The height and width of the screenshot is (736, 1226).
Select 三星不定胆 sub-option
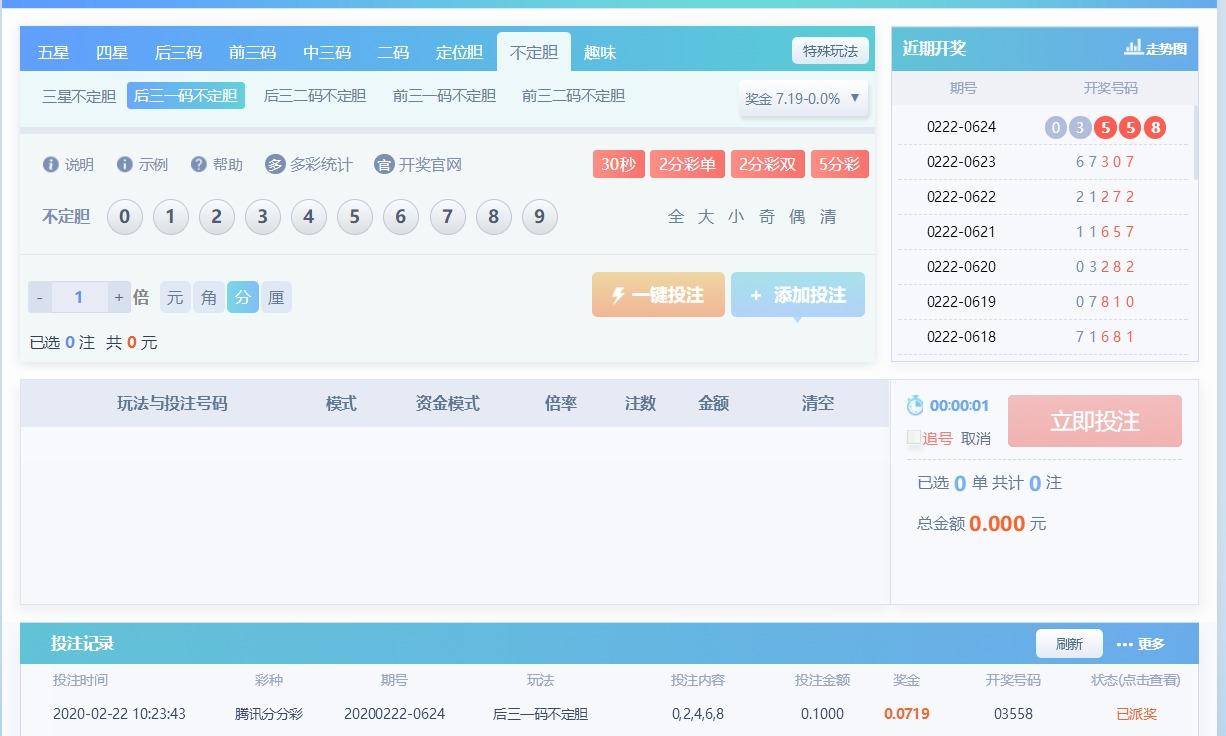(x=79, y=96)
